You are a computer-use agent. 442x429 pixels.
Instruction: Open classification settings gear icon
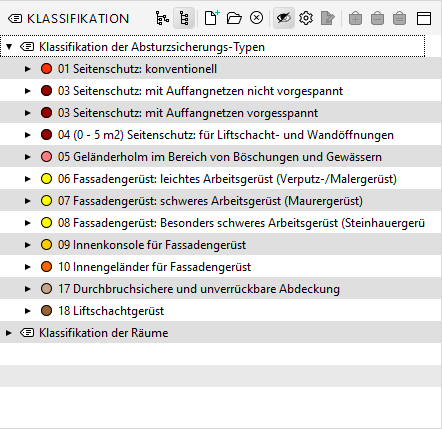(306, 18)
